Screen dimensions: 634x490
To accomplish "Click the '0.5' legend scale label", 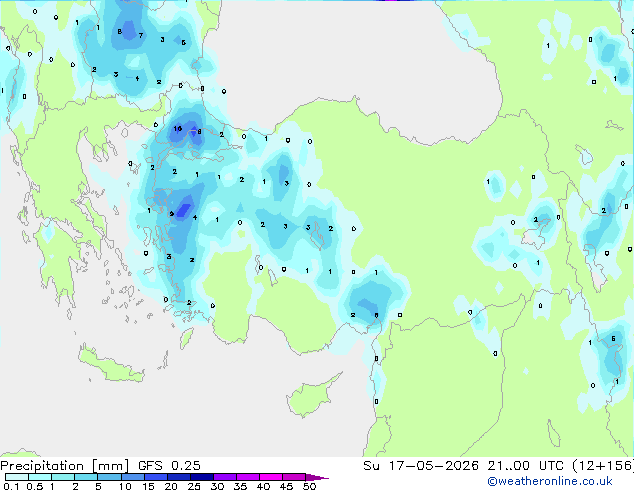I will tap(34, 486).
